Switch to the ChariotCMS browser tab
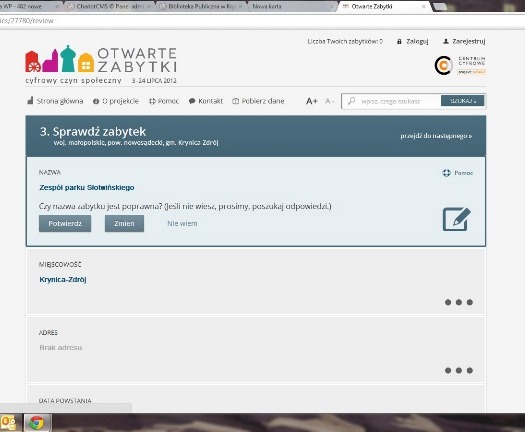 click(x=109, y=6)
